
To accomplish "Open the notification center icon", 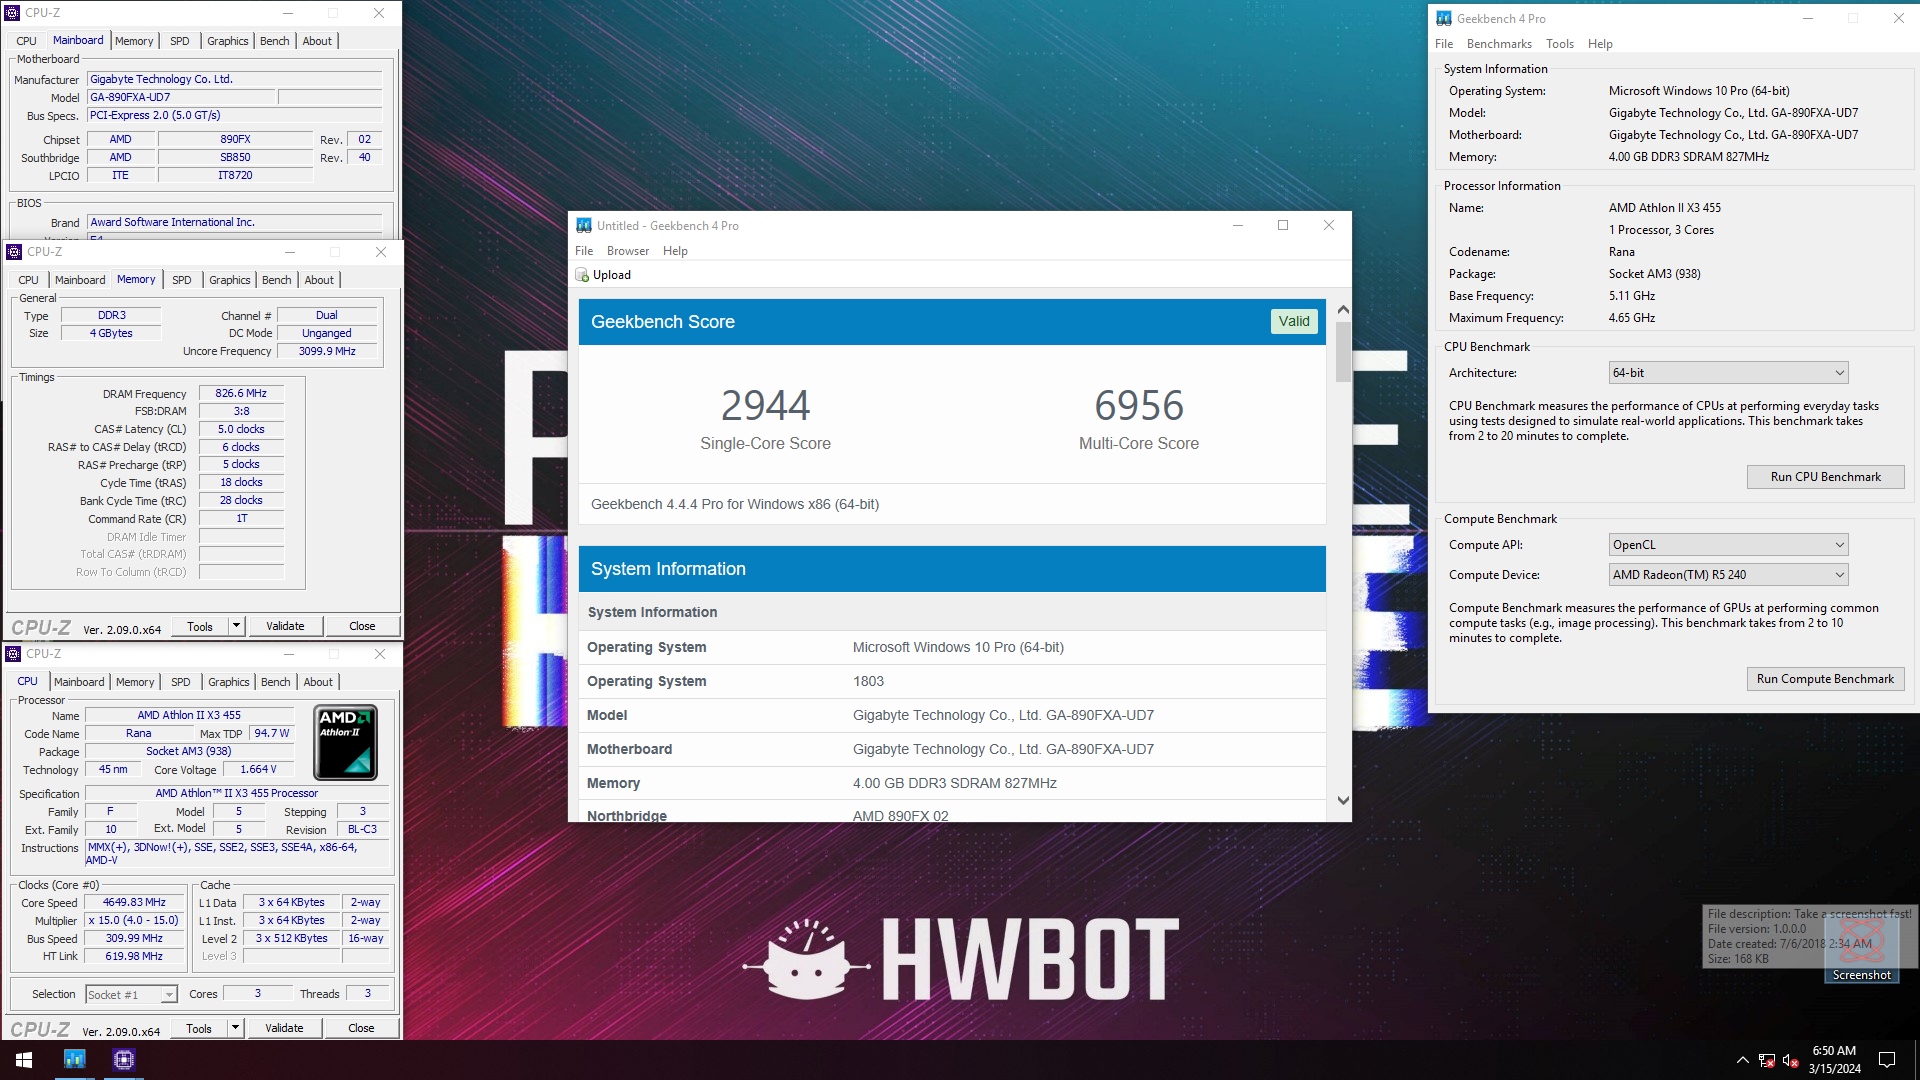I will (1887, 1060).
